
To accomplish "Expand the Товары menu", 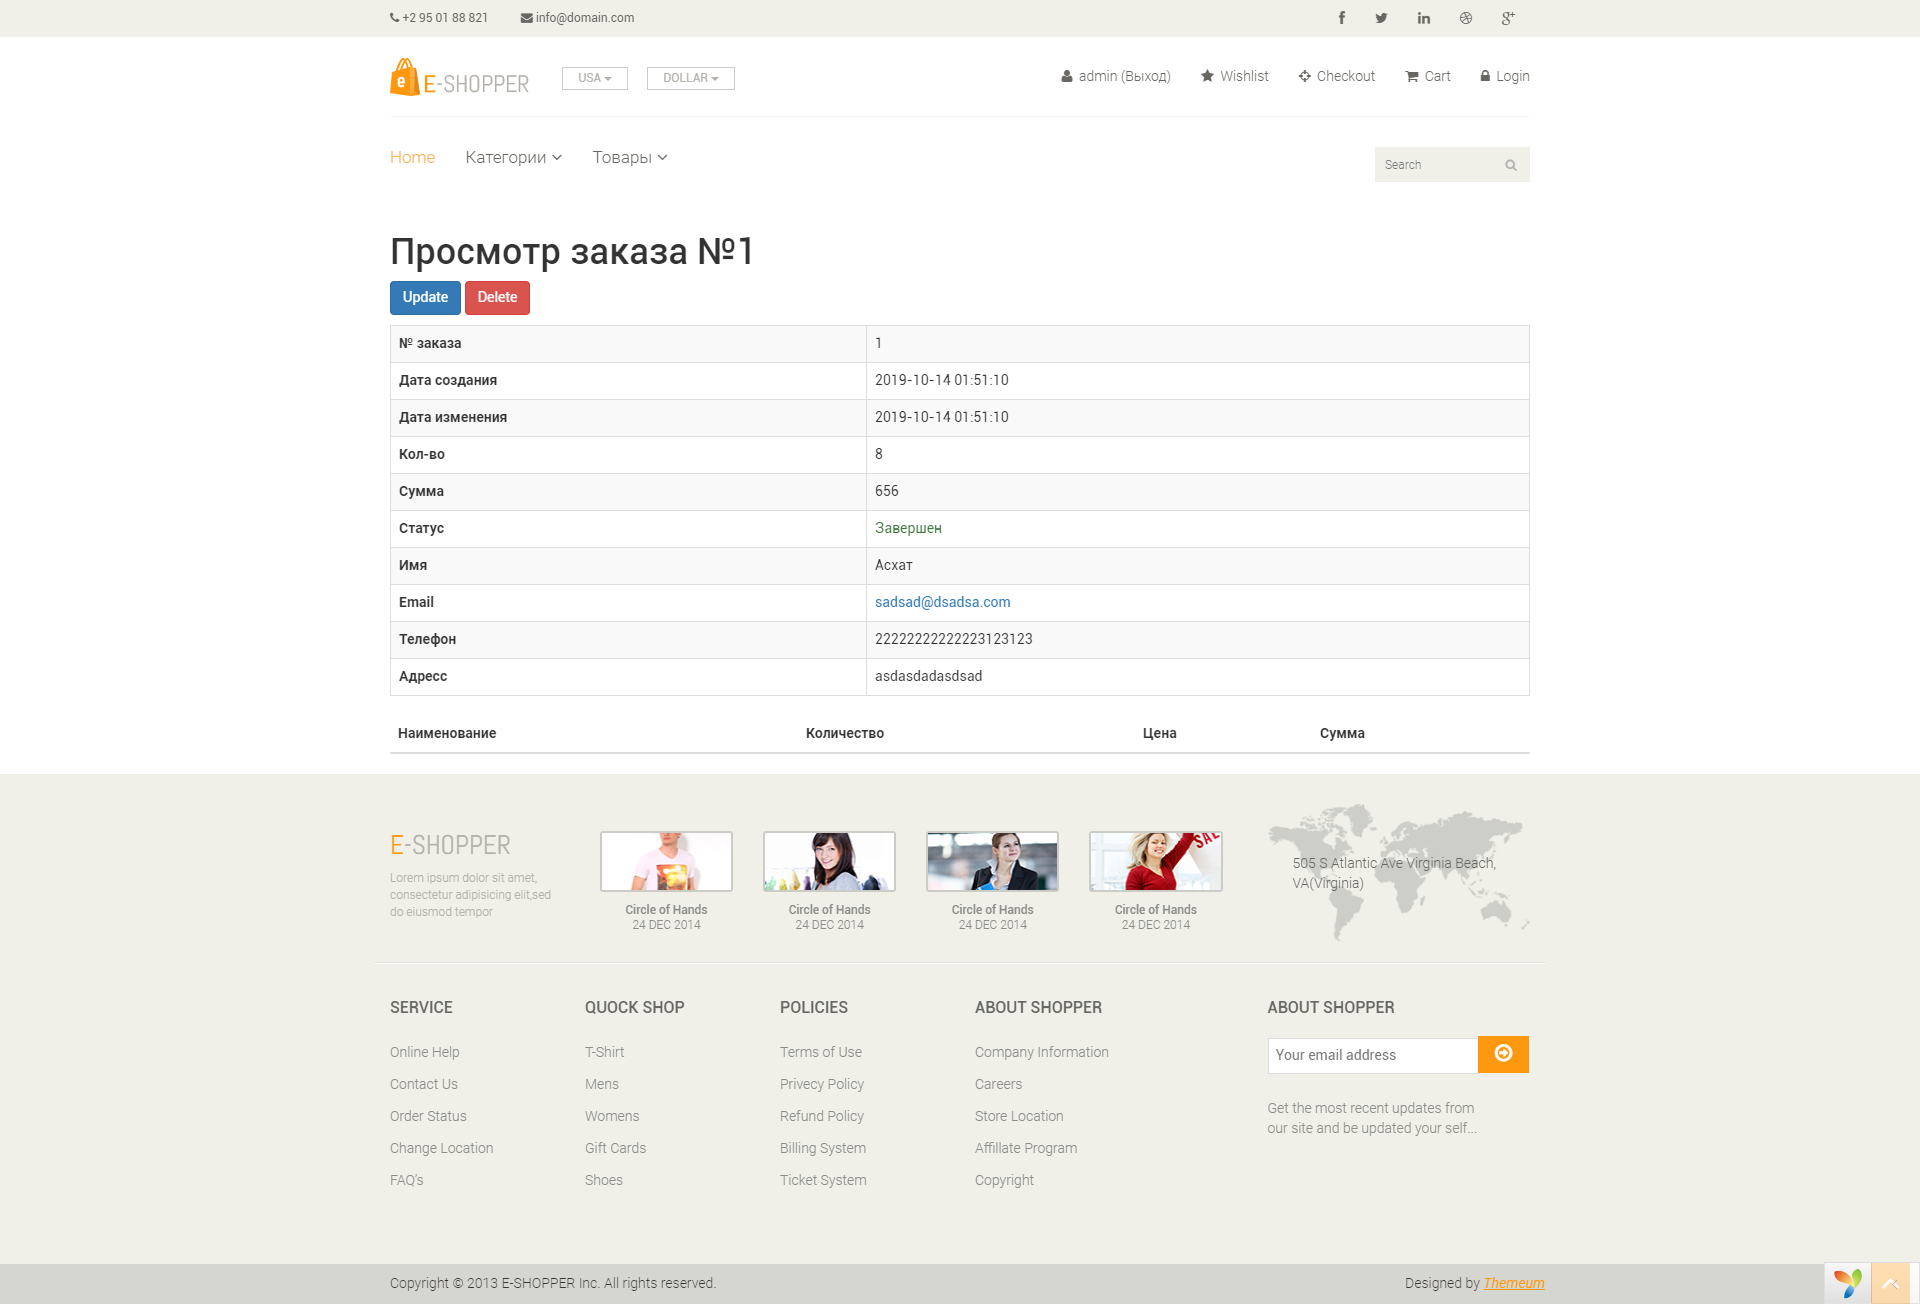I will [x=629, y=157].
